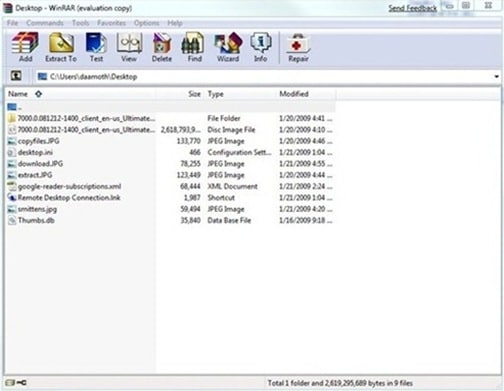Click the Delete toolbar icon
504x391 pixels.
[x=162, y=43]
